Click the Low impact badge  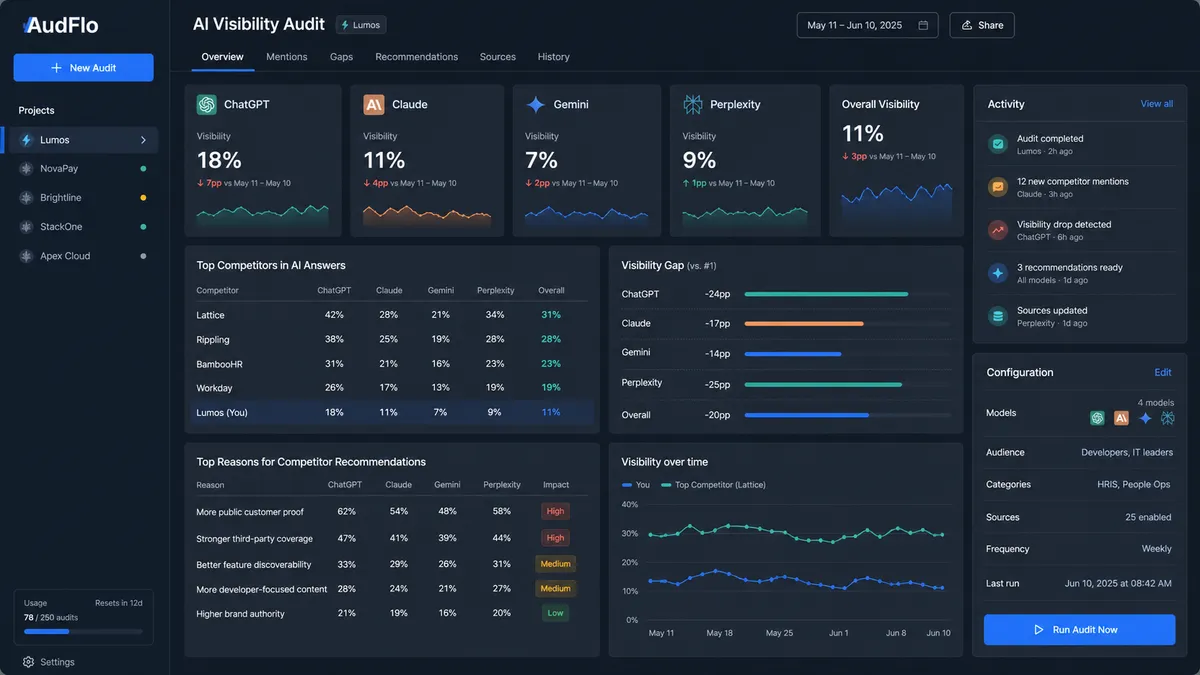click(x=555, y=613)
